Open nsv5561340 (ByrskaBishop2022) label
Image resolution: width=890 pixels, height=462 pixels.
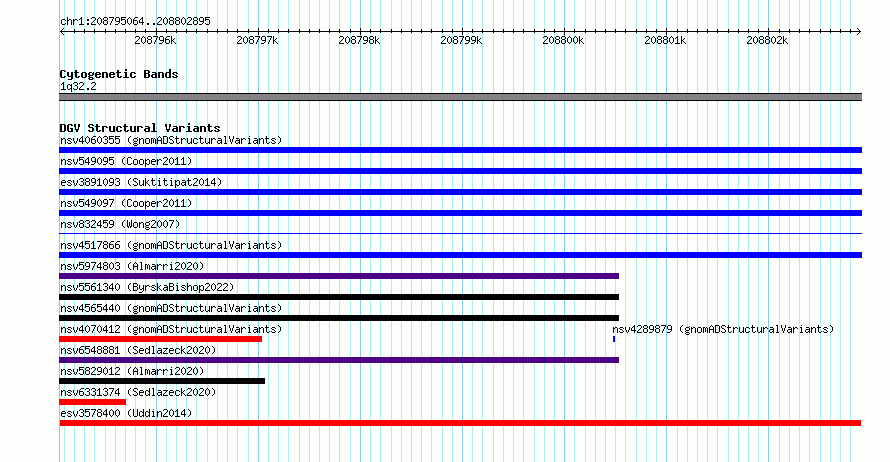[147, 287]
